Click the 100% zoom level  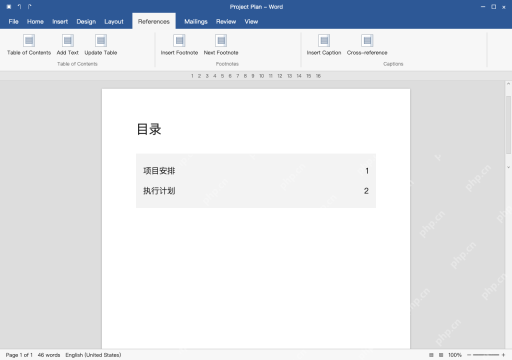point(455,355)
